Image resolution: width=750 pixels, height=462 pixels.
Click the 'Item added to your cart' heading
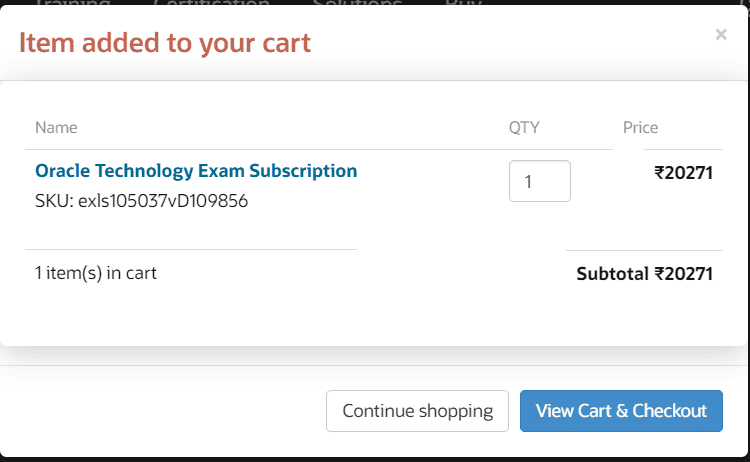(165, 42)
